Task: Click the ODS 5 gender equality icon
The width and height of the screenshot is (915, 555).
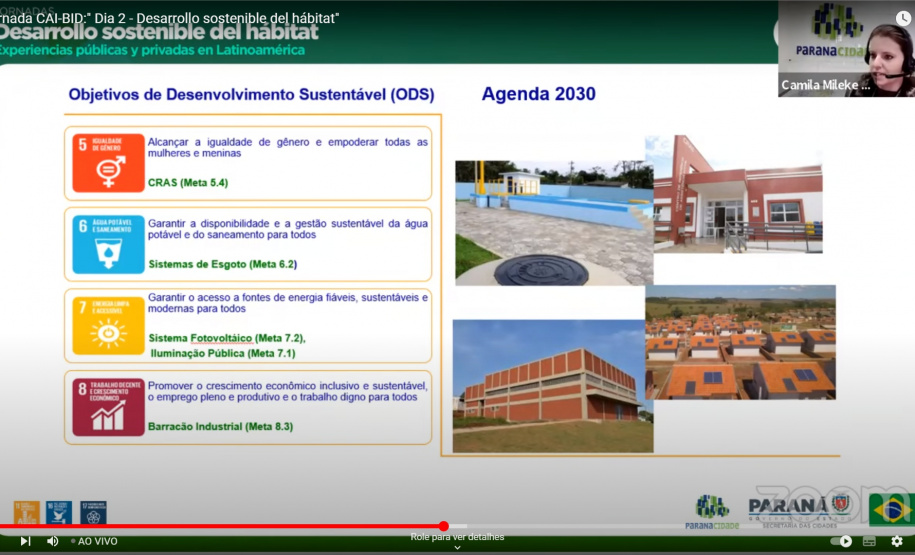Action: 109,163
